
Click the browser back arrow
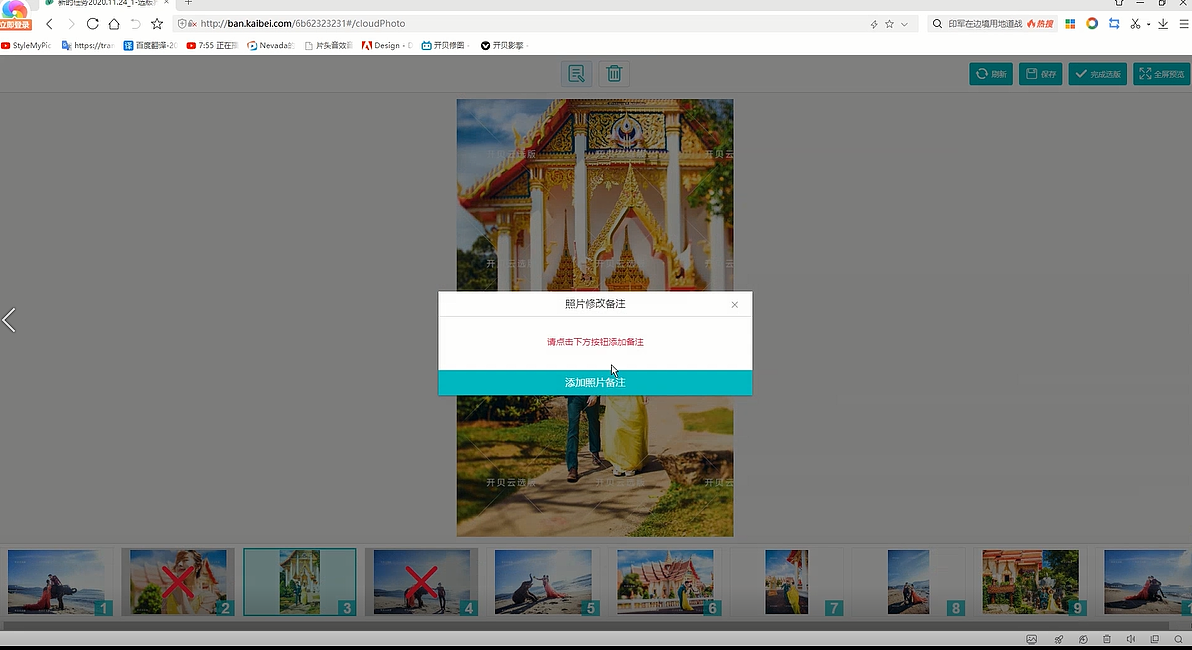pyautogui.click(x=49, y=24)
